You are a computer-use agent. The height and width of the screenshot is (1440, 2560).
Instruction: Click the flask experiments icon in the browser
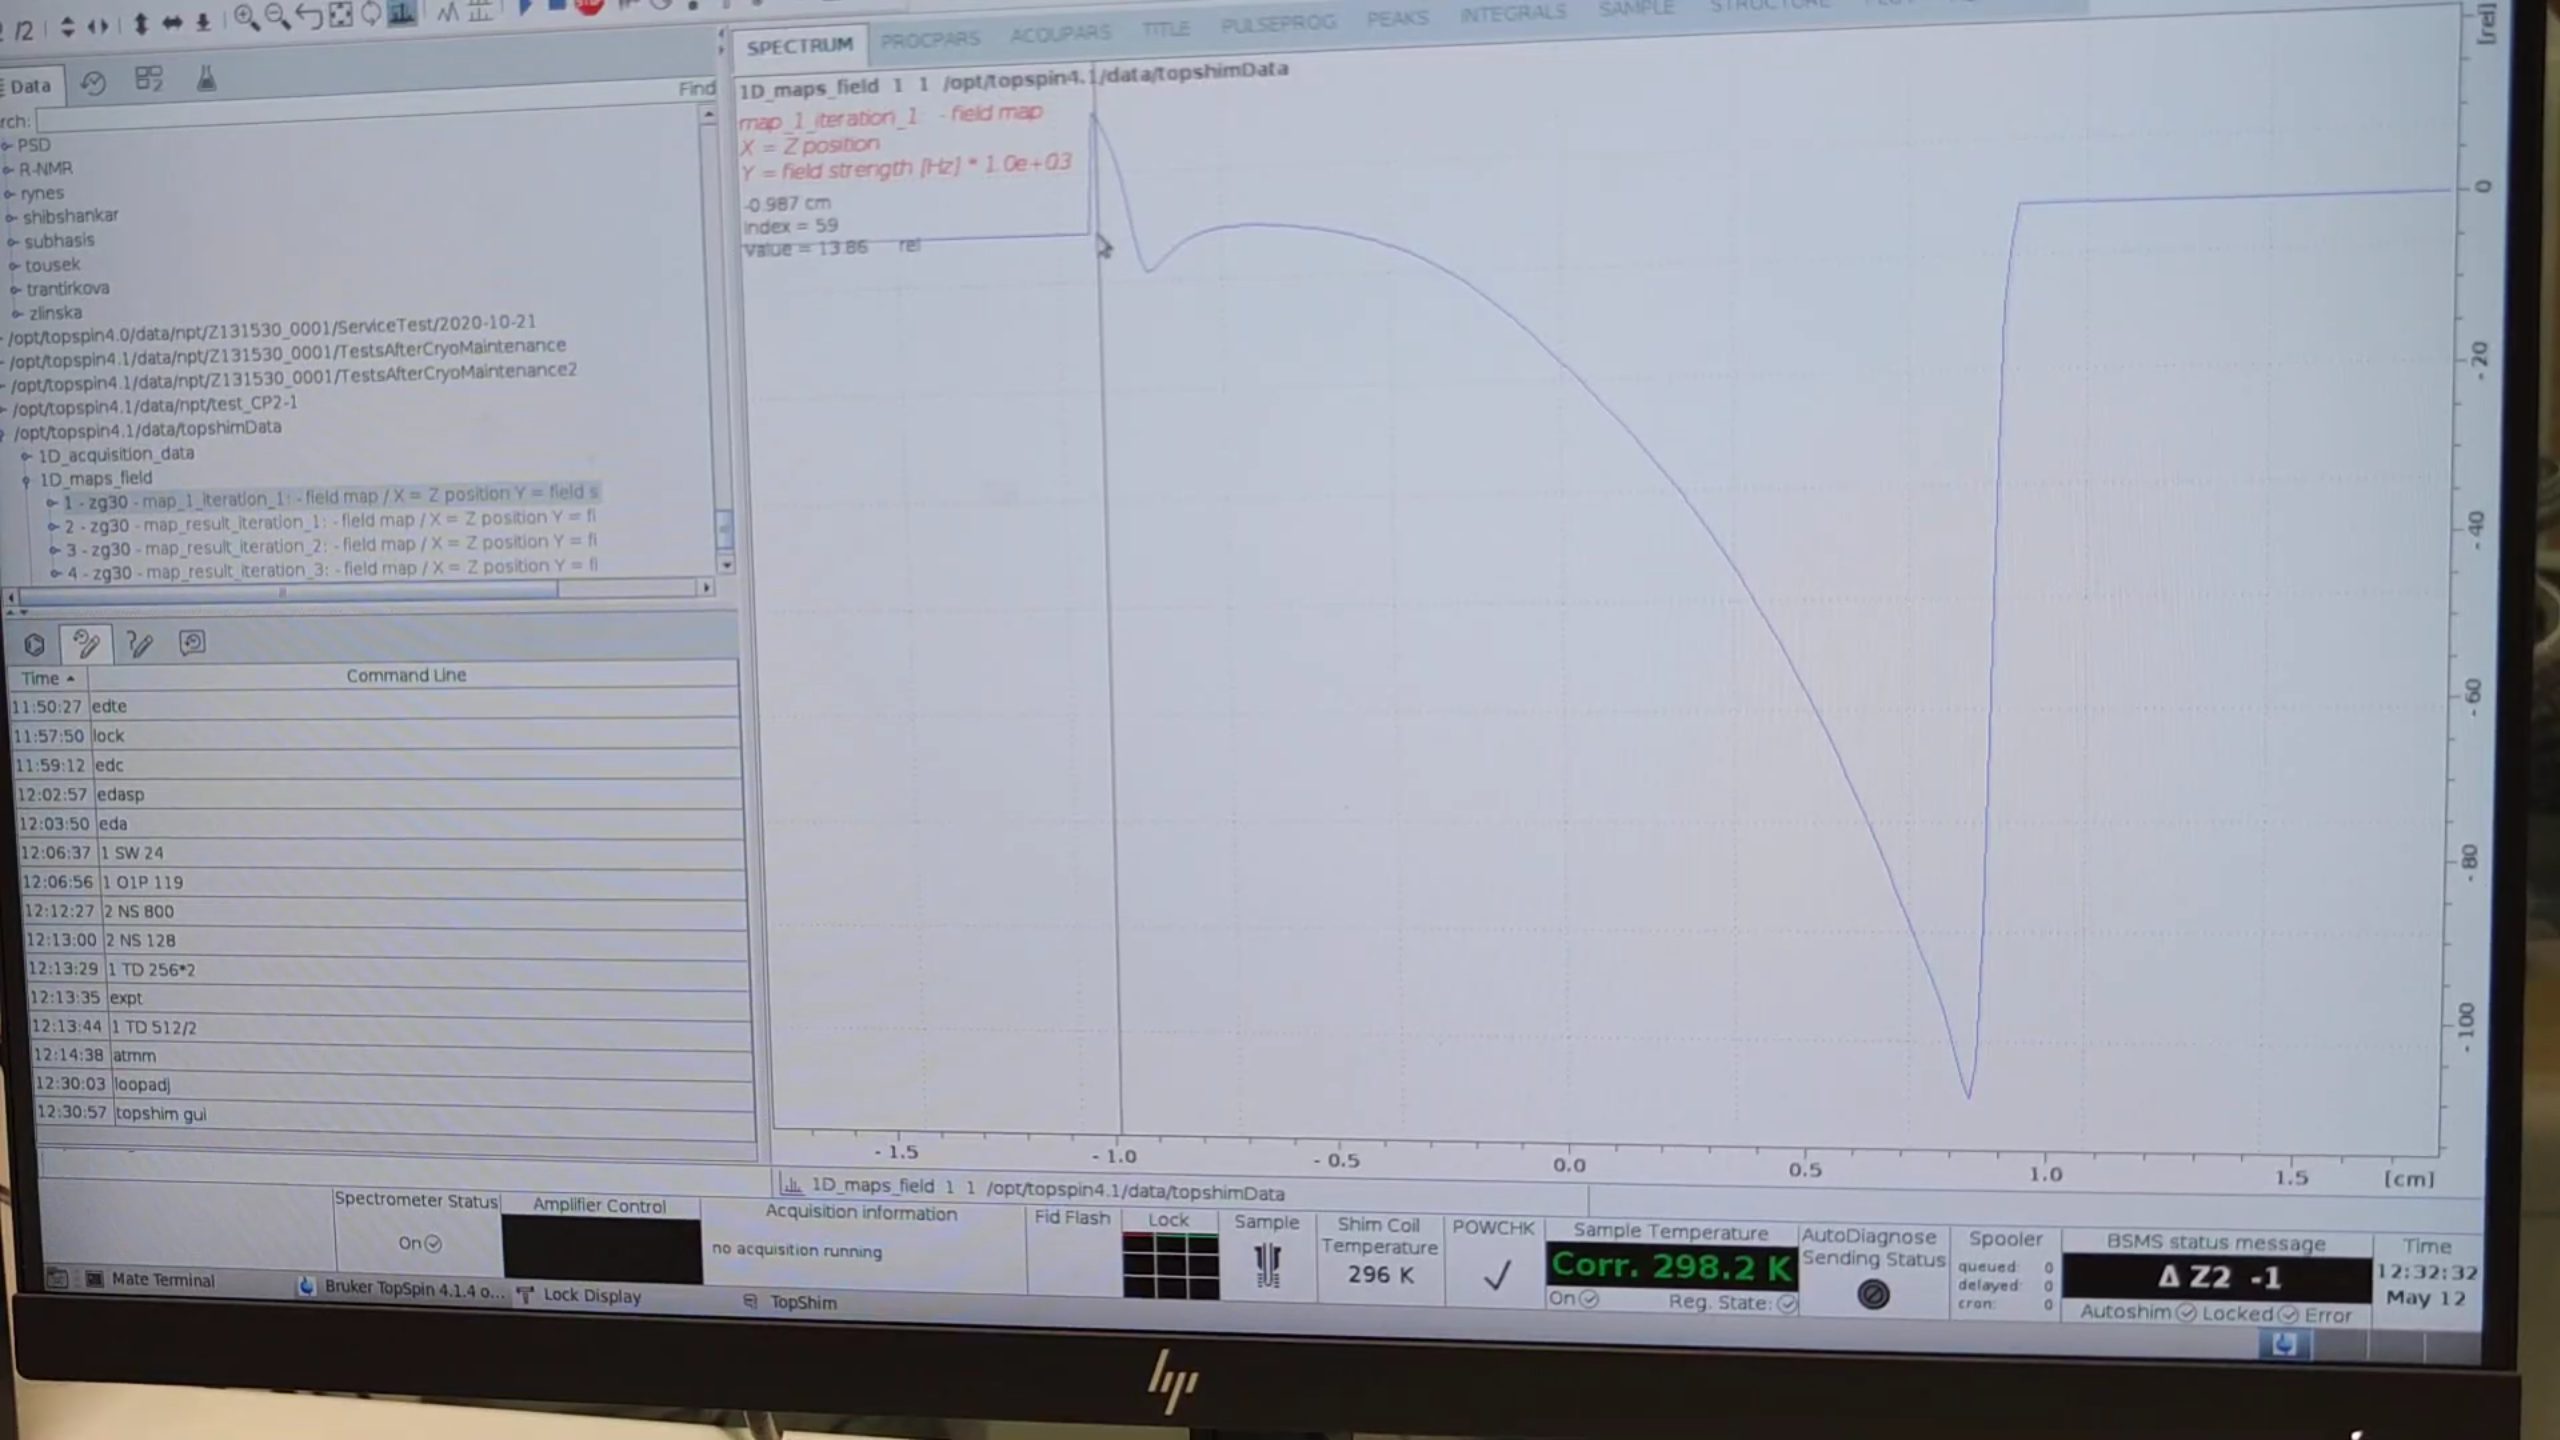coord(206,79)
